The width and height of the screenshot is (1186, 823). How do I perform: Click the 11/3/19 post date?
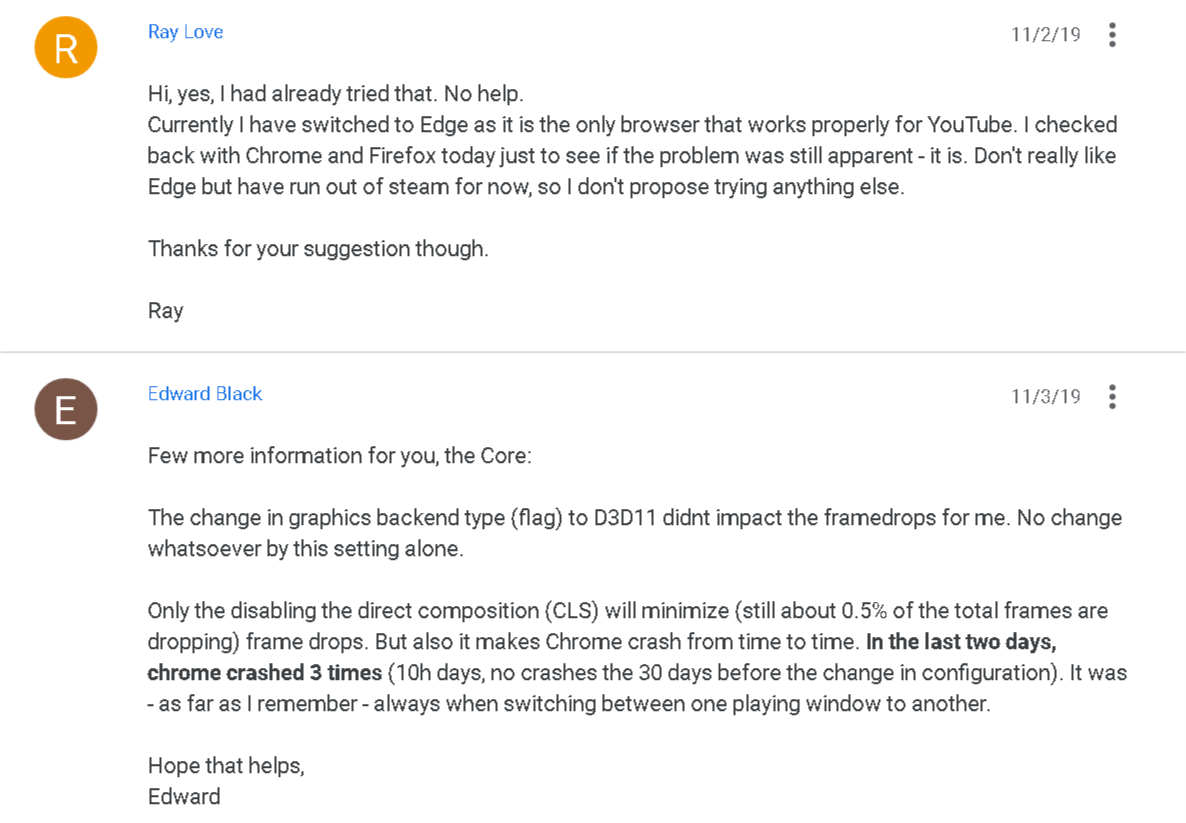pos(1045,396)
